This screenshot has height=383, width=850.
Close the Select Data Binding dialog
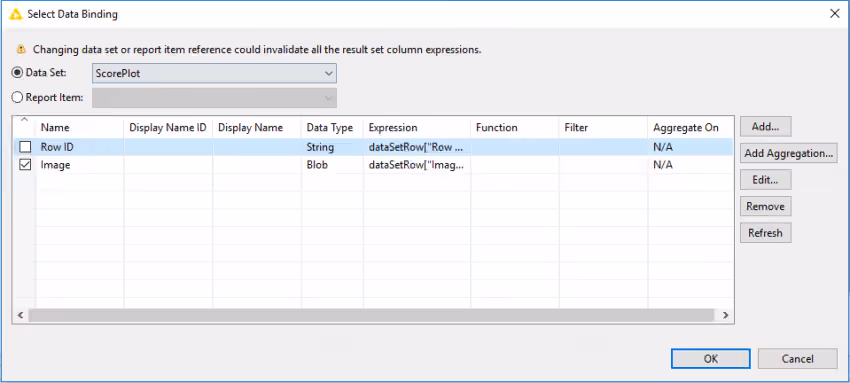coord(835,14)
